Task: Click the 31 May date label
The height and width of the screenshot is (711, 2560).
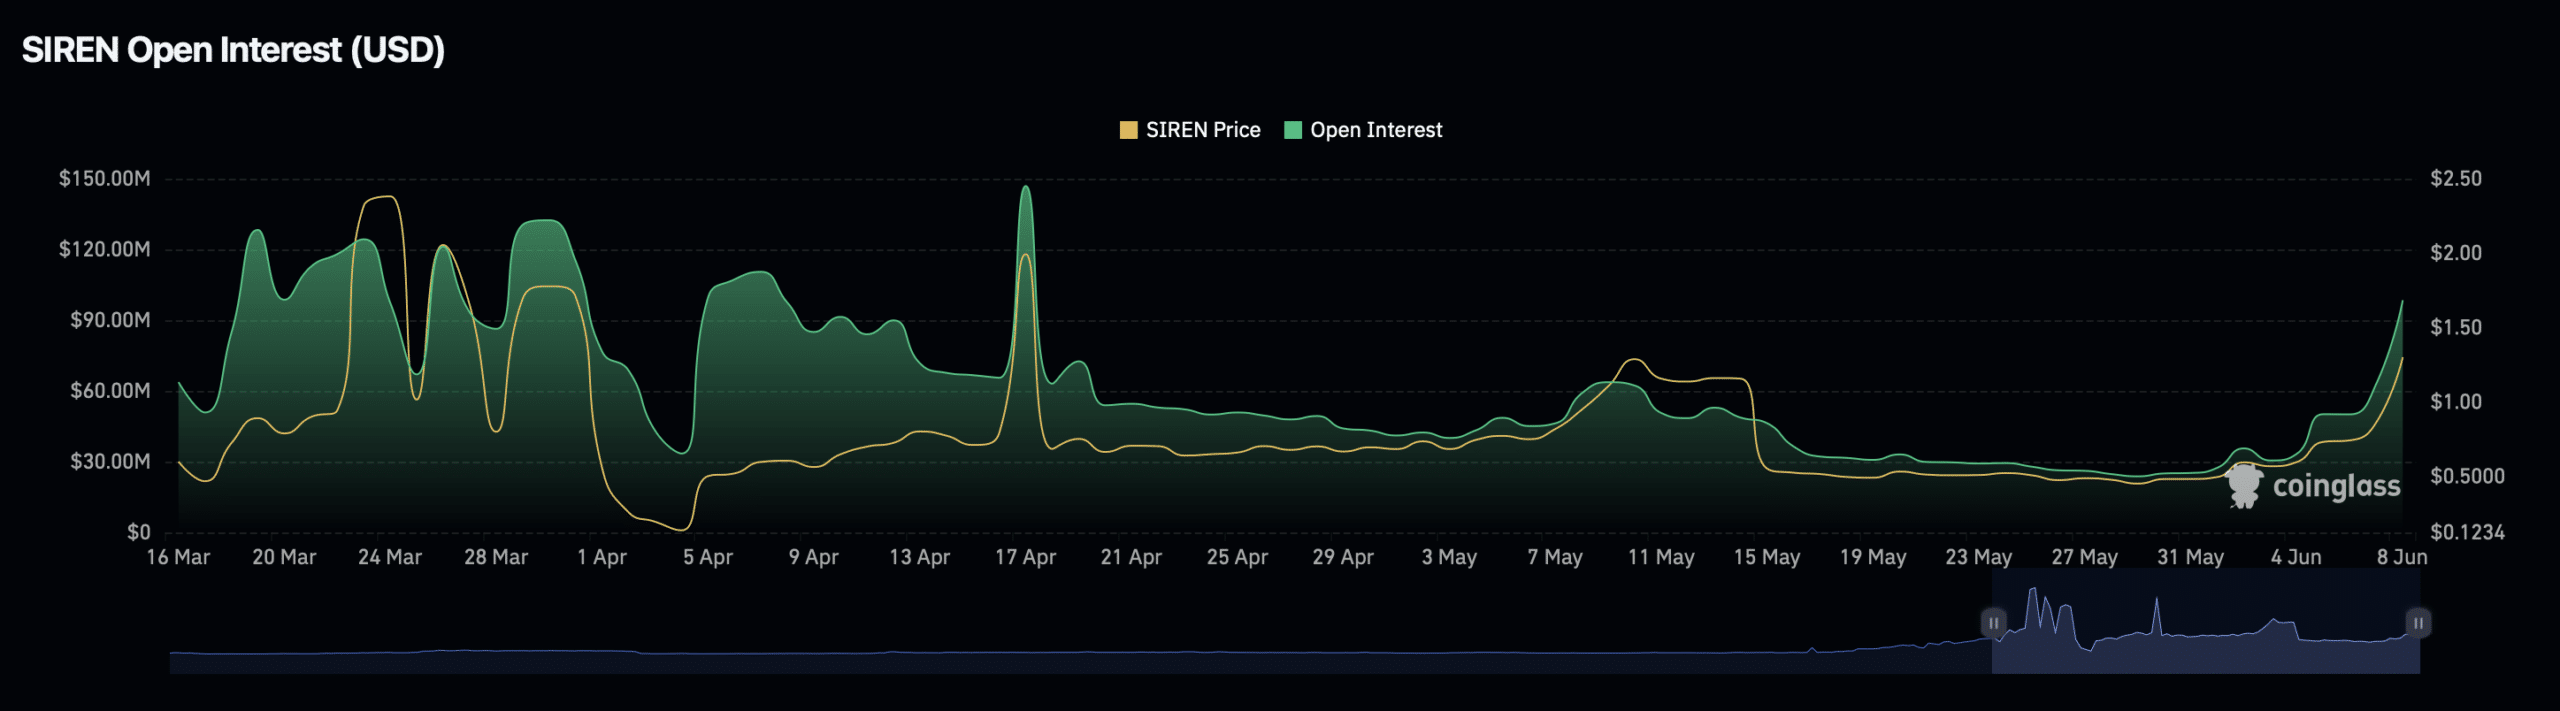Action: 2191,557
